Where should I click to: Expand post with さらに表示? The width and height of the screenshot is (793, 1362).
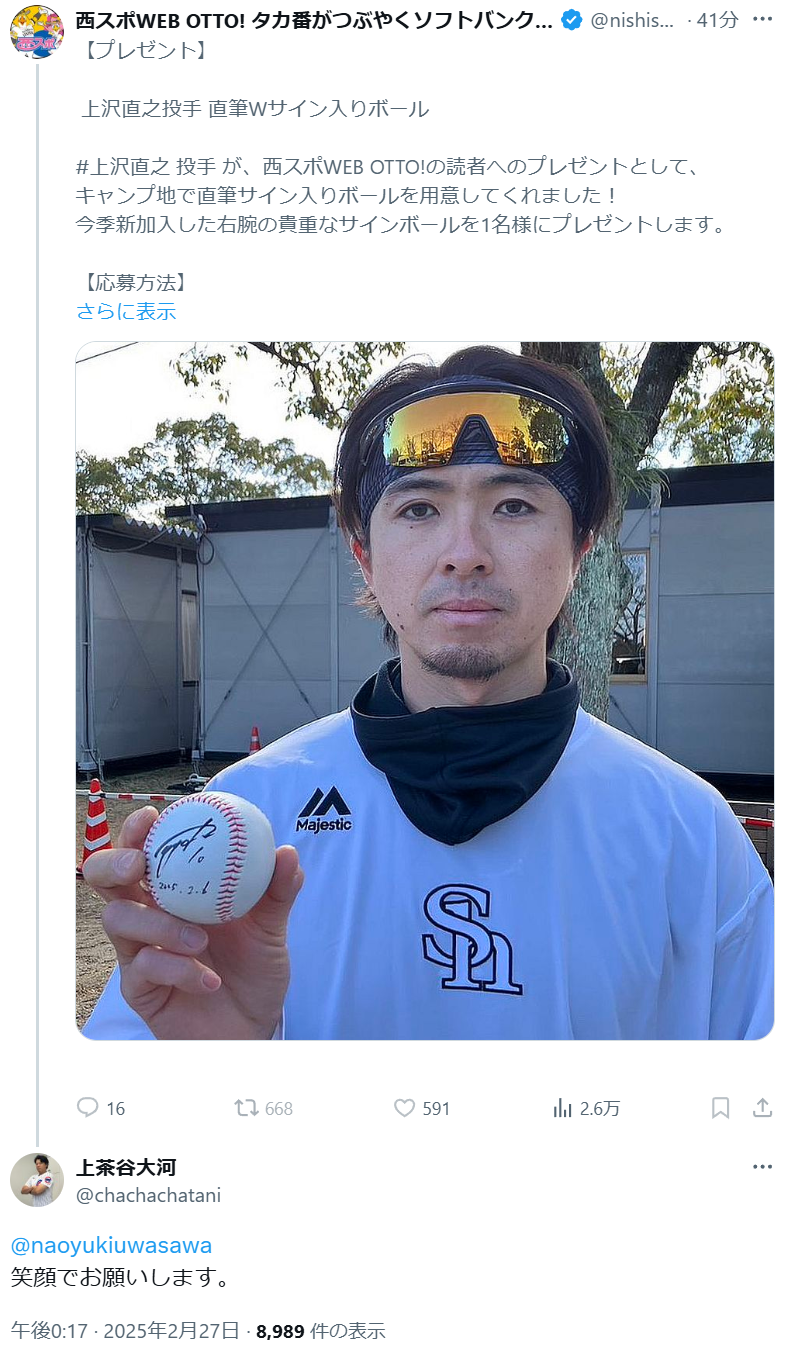126,311
